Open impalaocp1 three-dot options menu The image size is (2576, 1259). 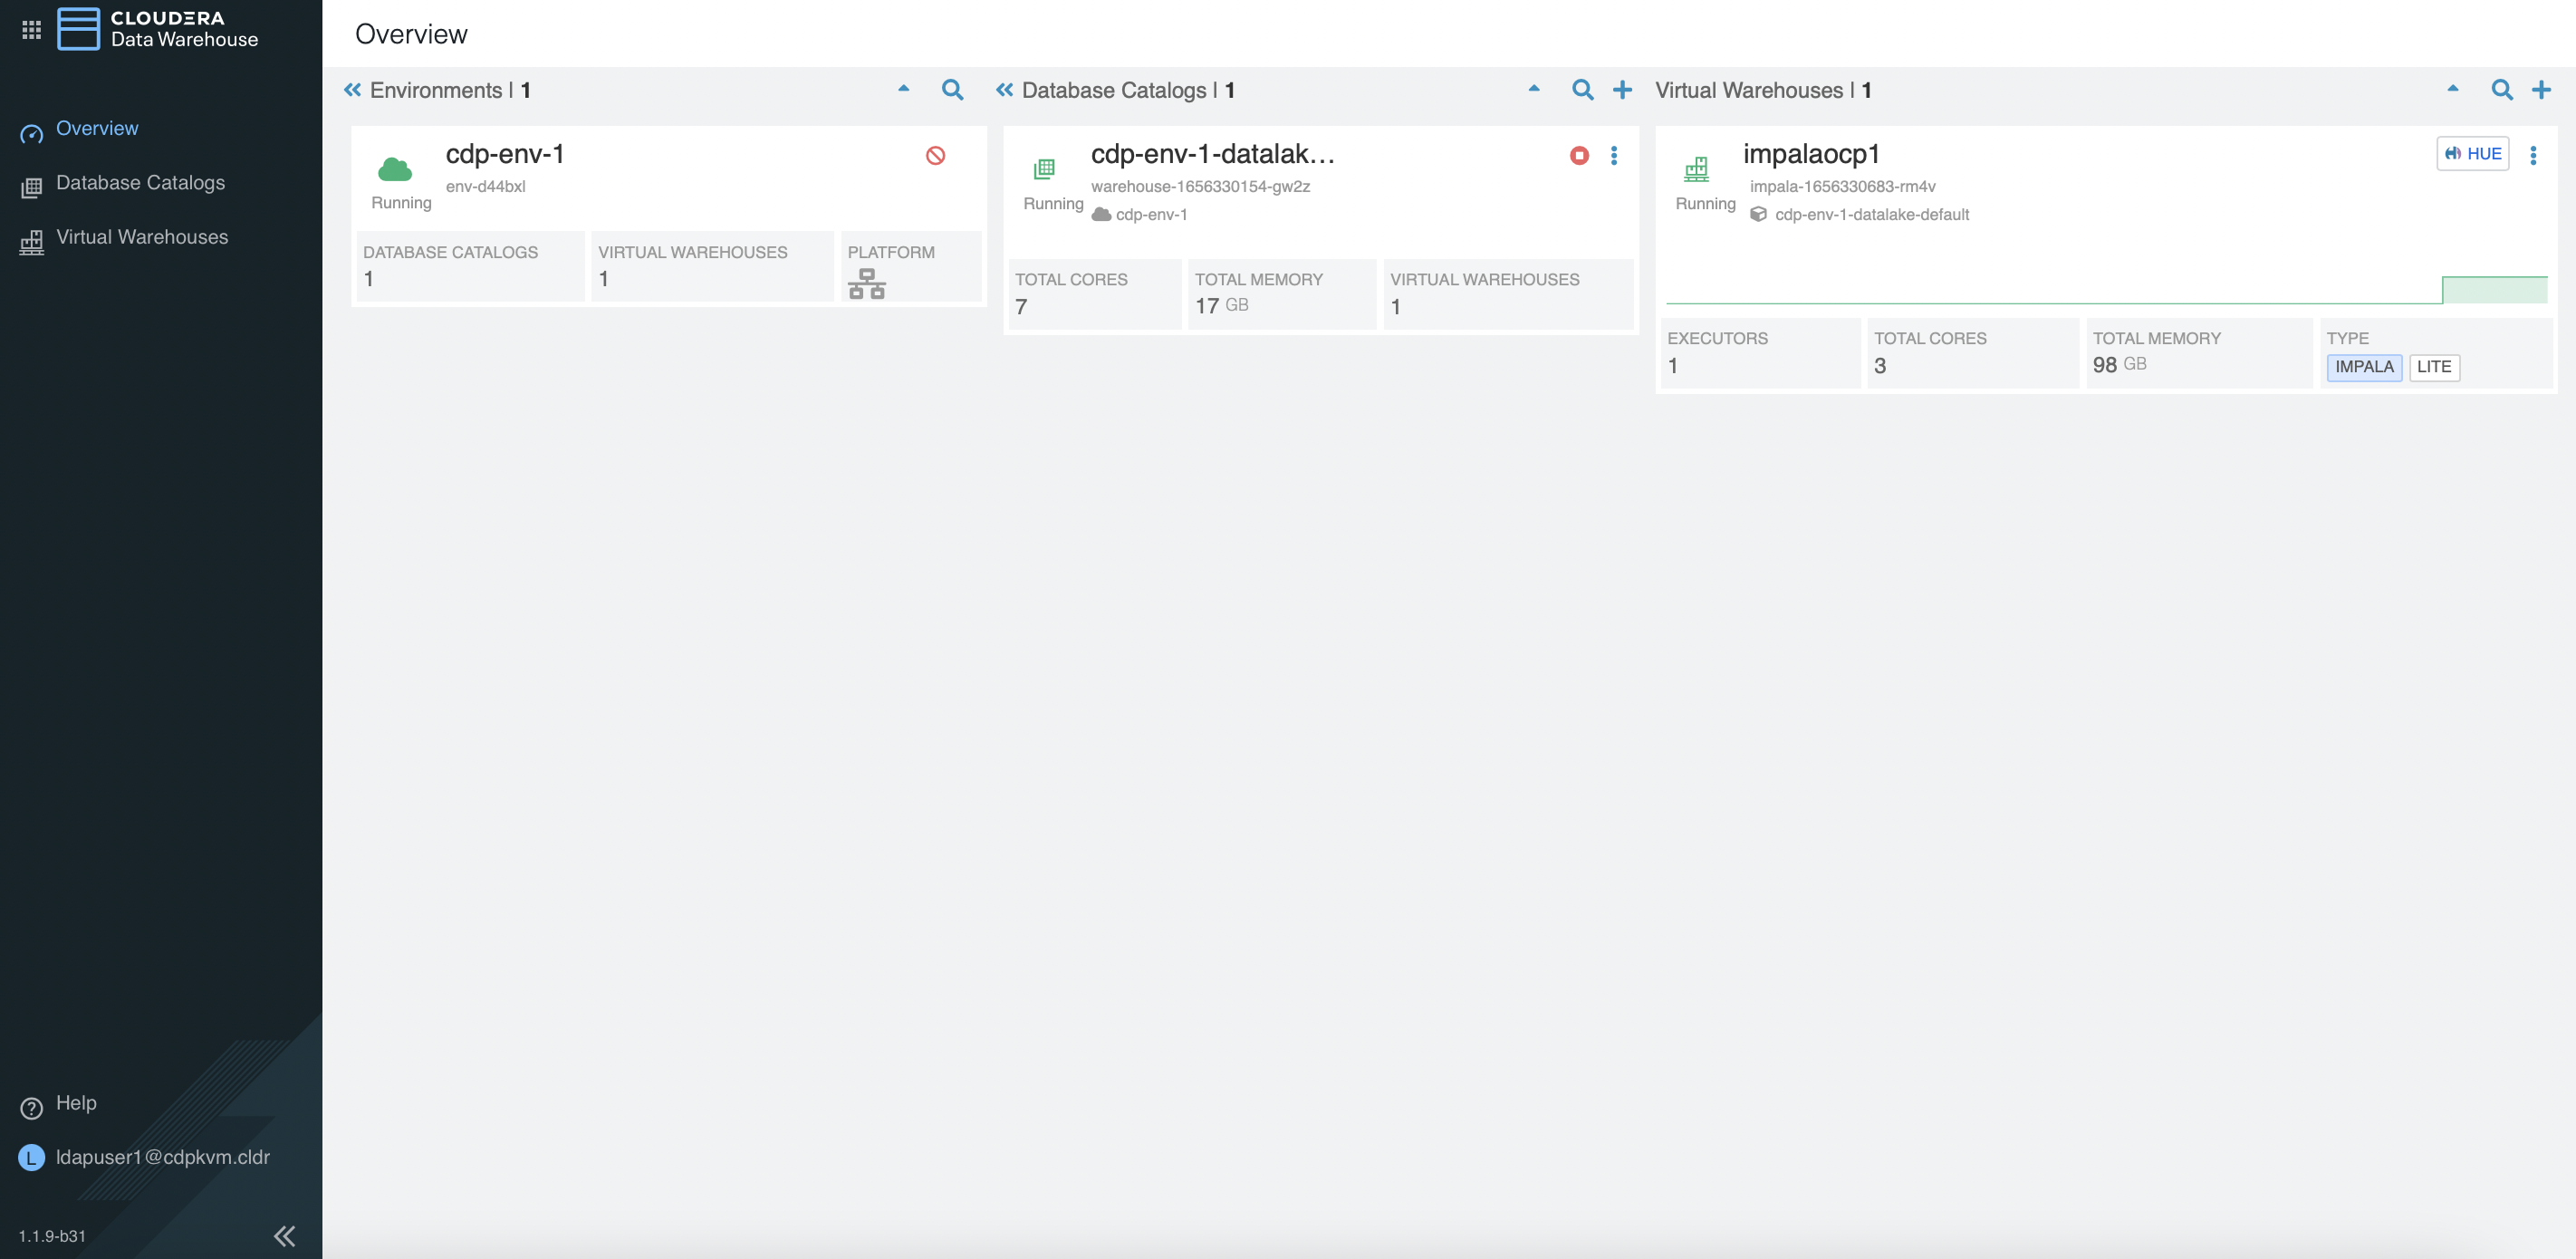(x=2533, y=155)
